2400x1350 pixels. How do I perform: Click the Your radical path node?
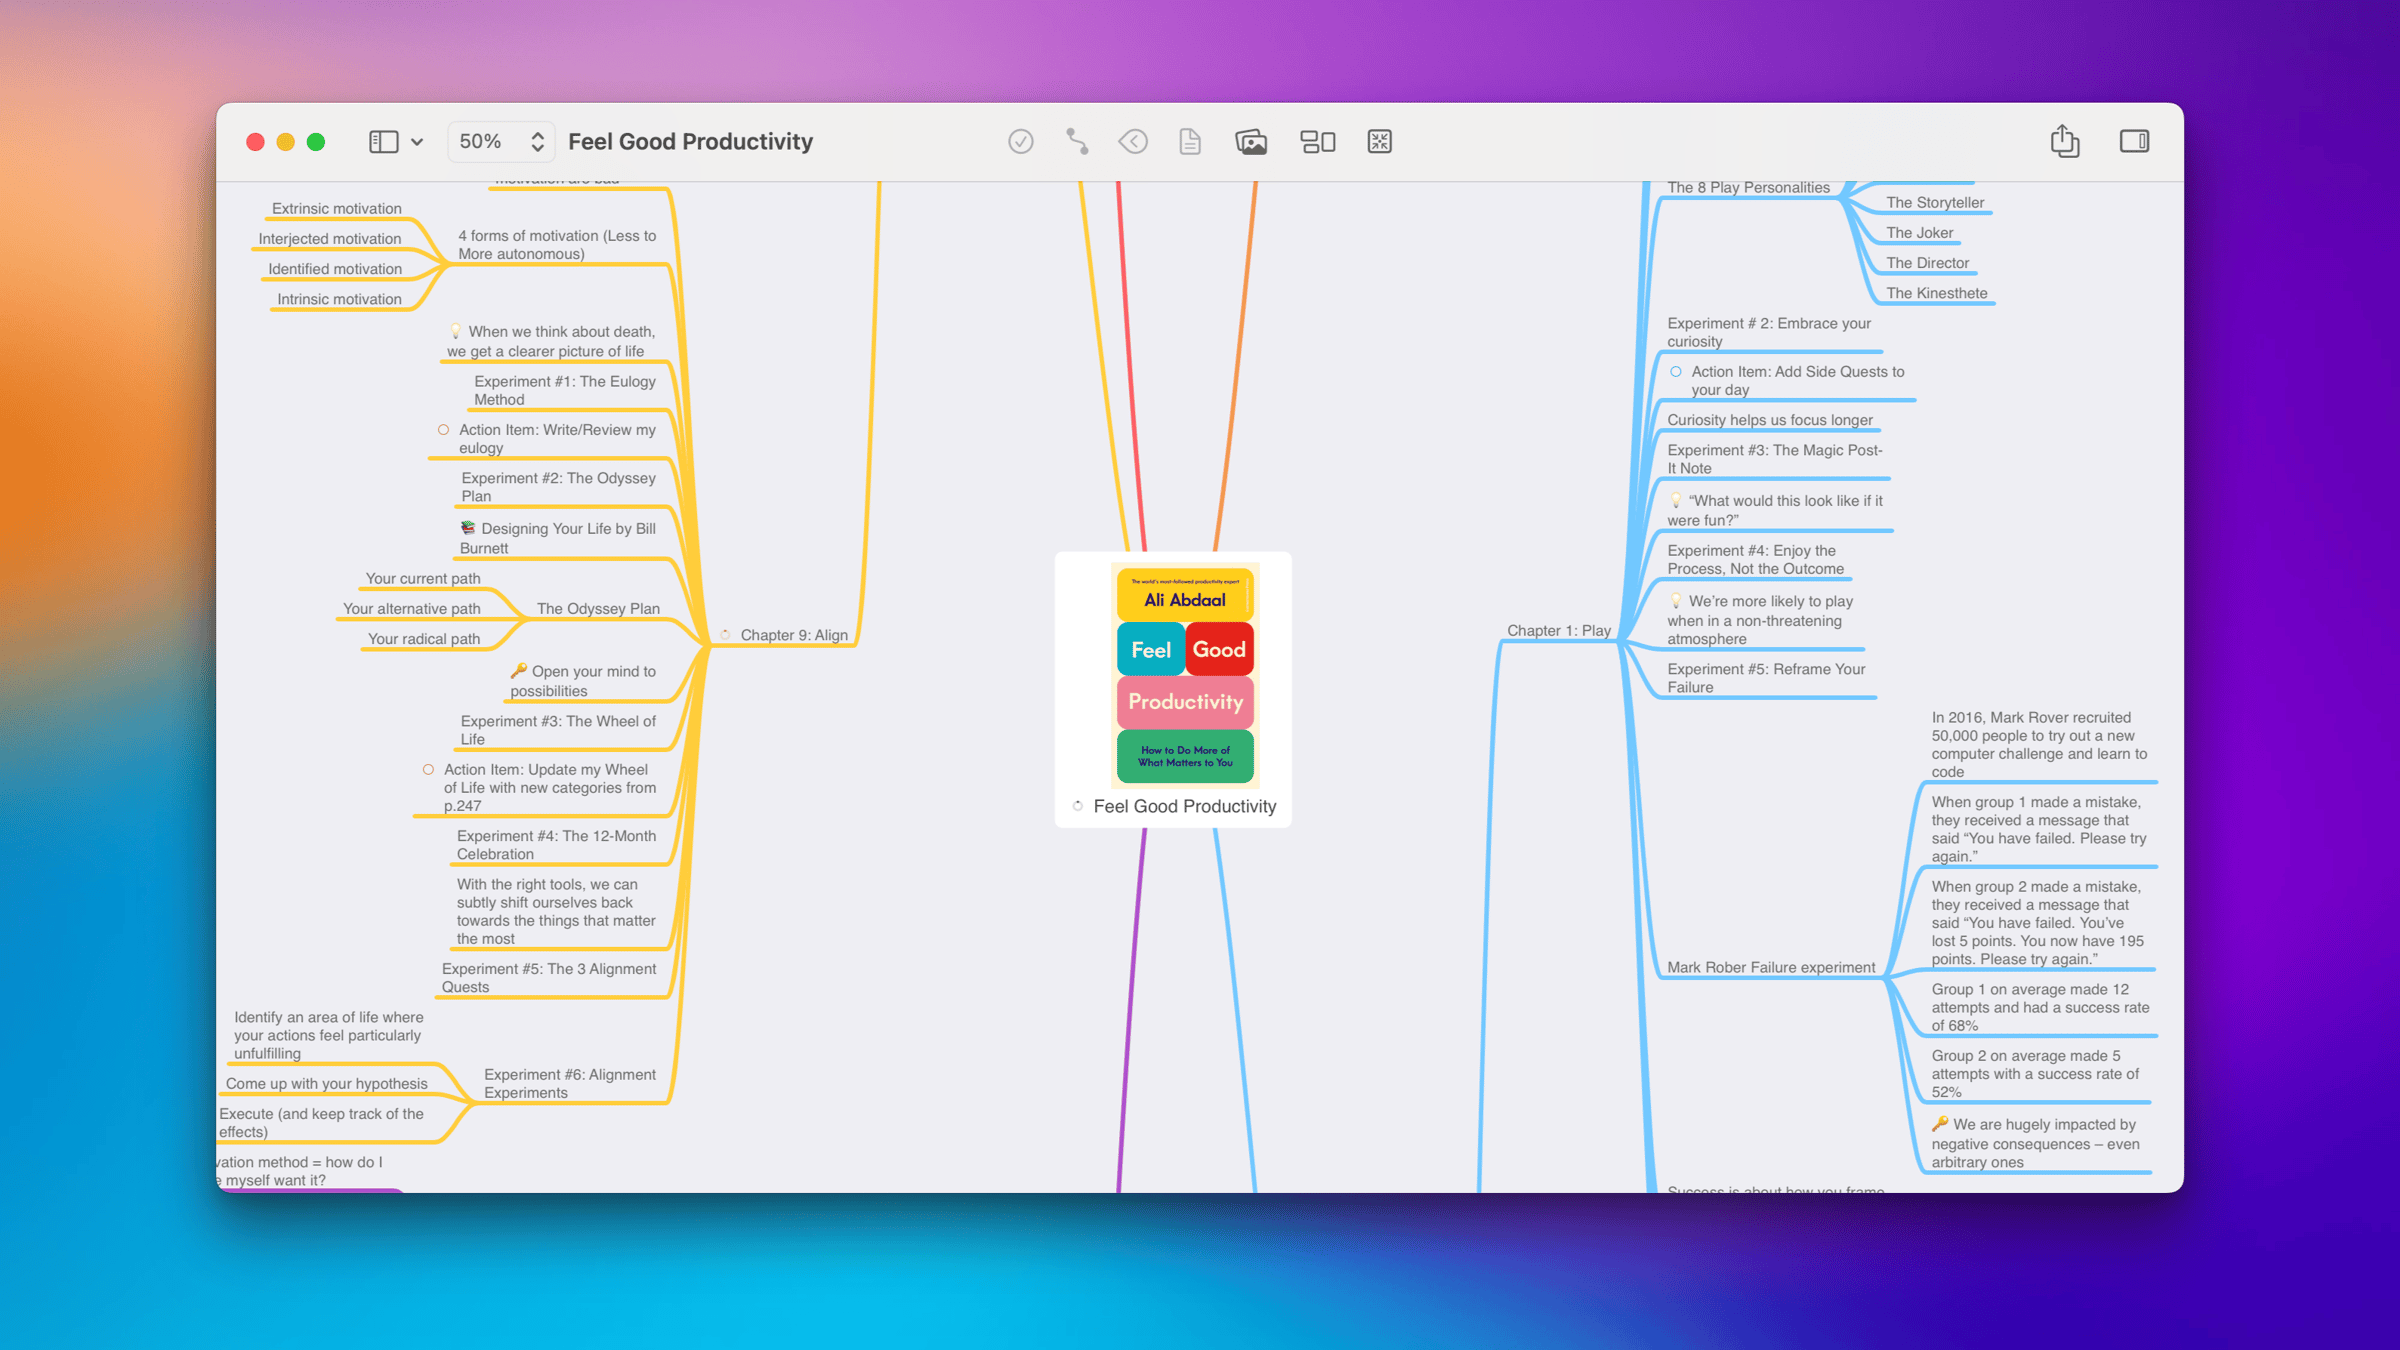tap(424, 639)
